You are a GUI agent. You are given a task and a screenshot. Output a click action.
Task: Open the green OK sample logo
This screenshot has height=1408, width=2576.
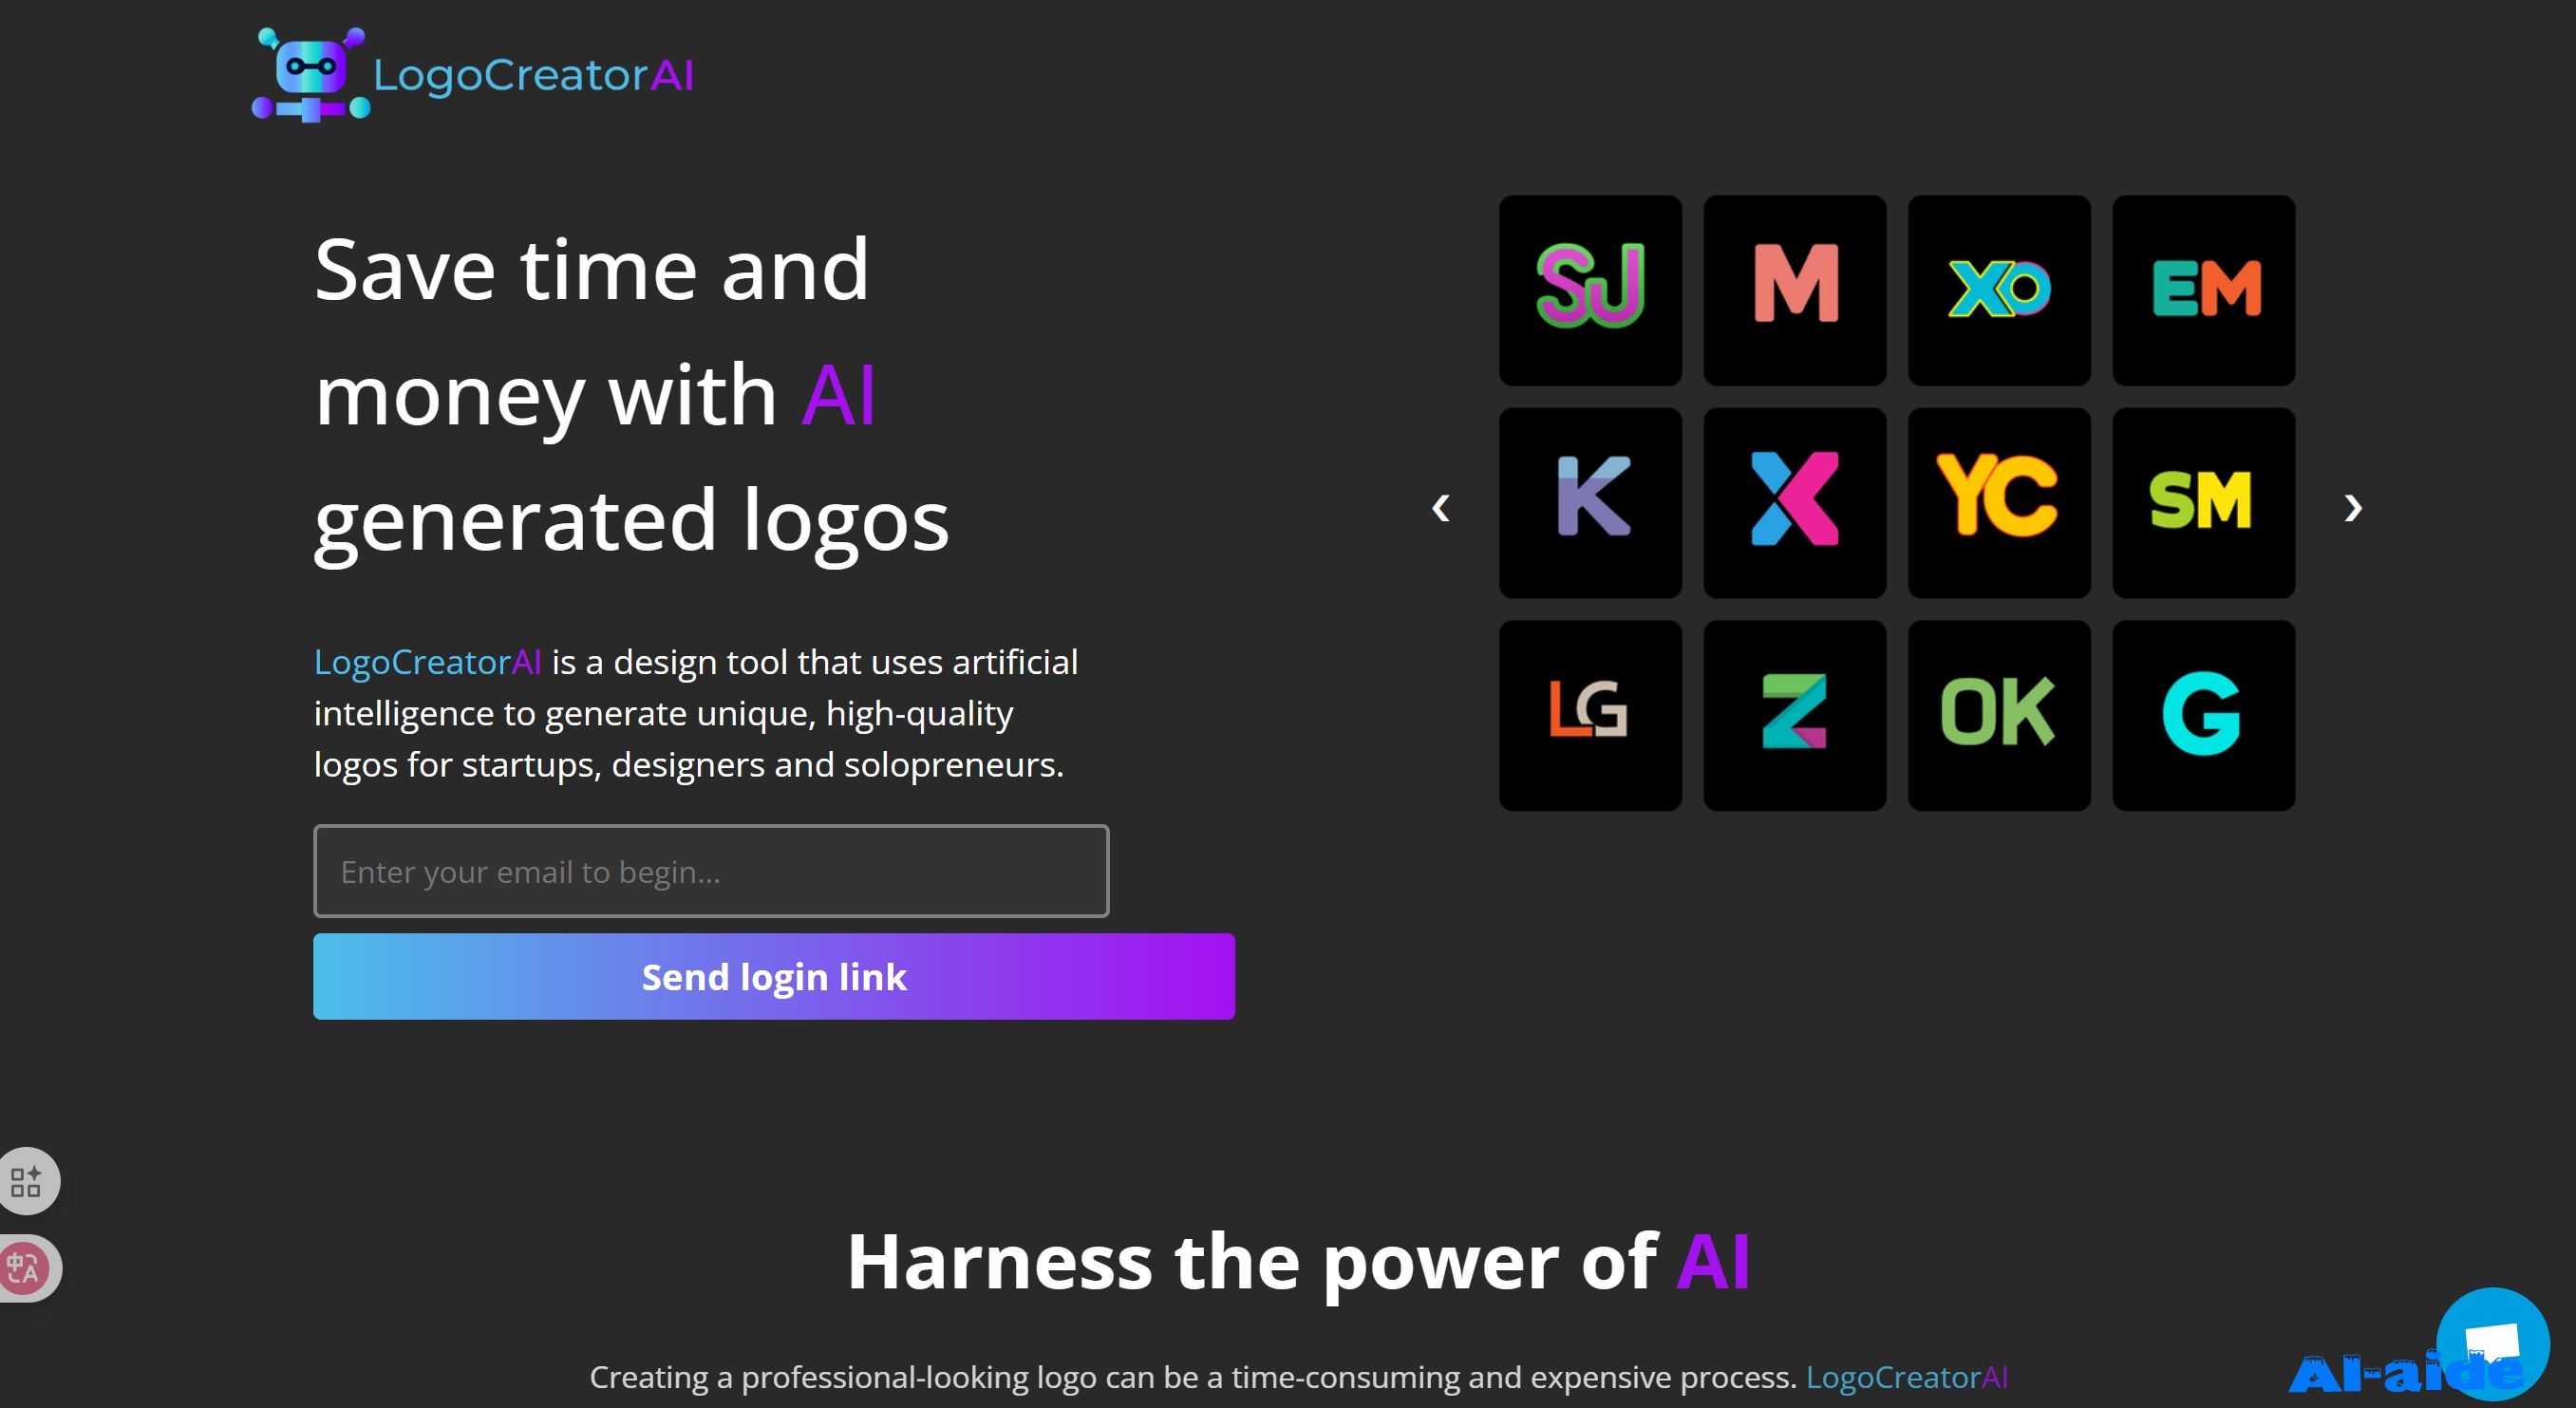[1999, 715]
